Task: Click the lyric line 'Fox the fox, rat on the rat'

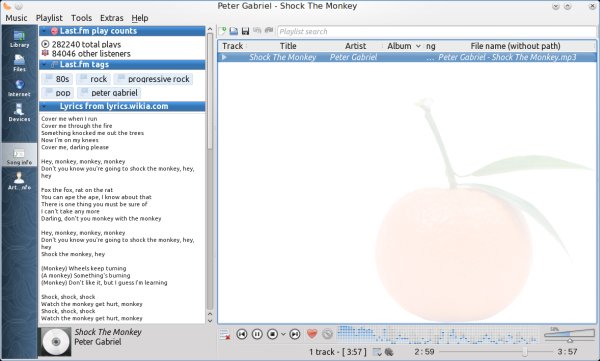Action: pyautogui.click(x=77, y=190)
